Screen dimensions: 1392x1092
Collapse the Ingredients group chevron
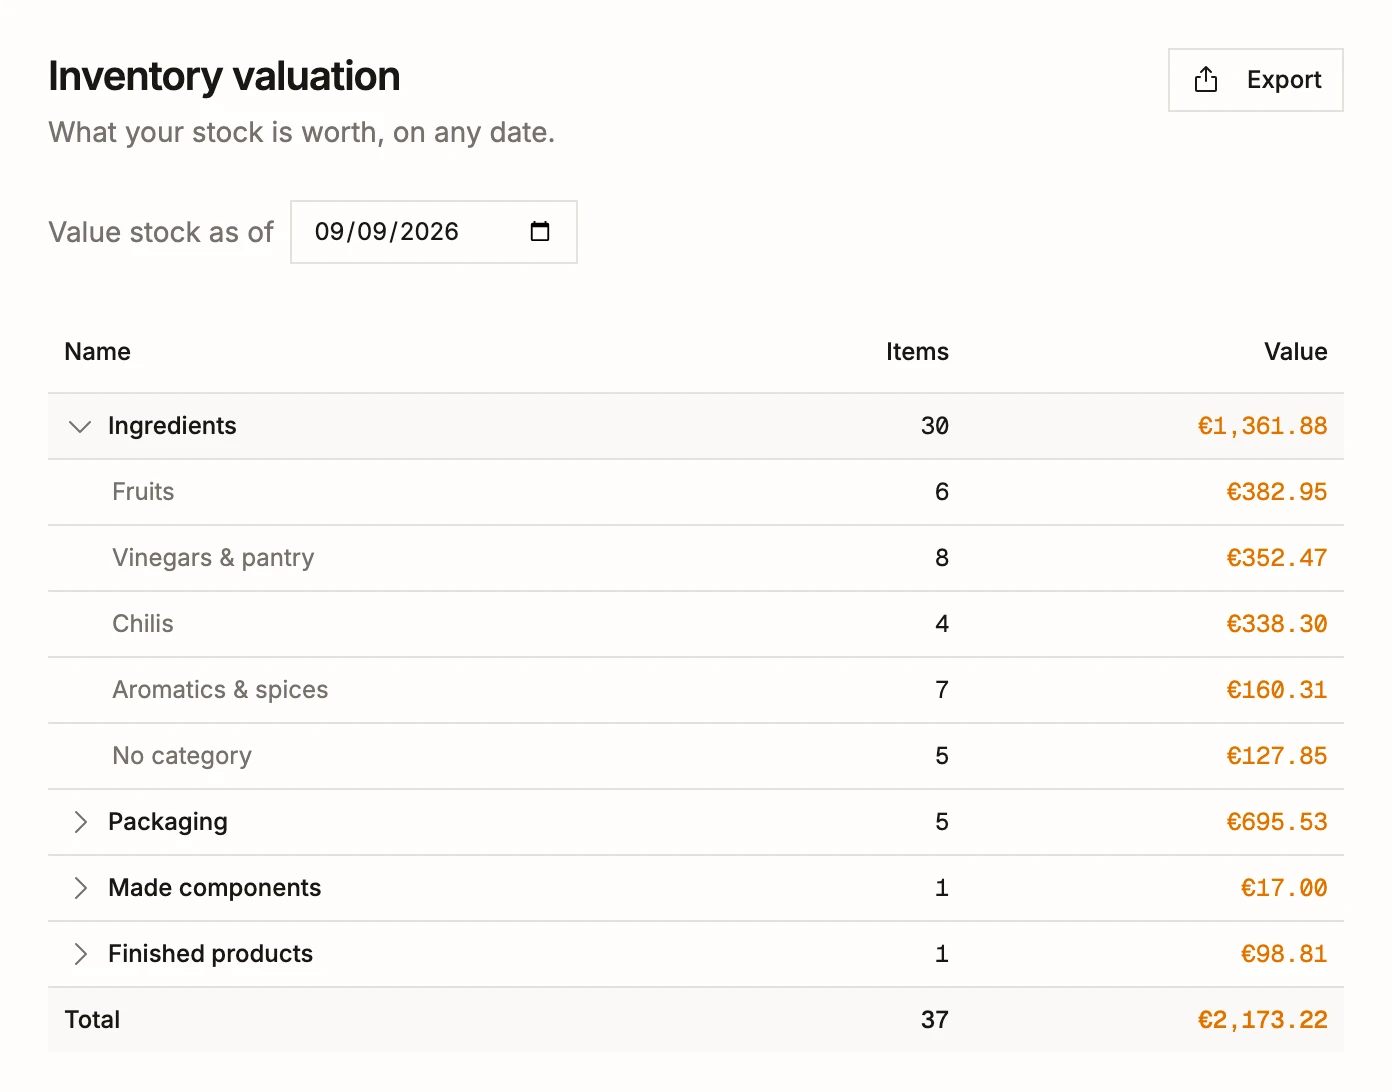[x=80, y=426]
